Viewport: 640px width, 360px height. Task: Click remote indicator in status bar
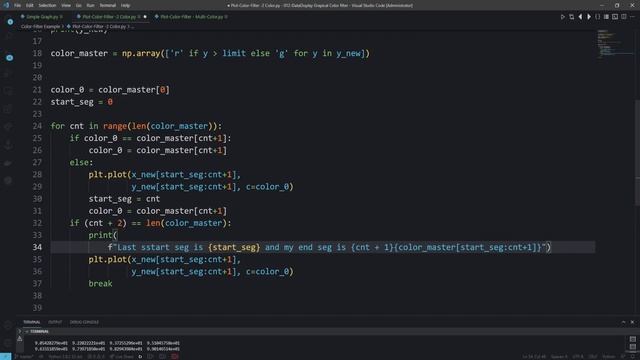point(6,356)
